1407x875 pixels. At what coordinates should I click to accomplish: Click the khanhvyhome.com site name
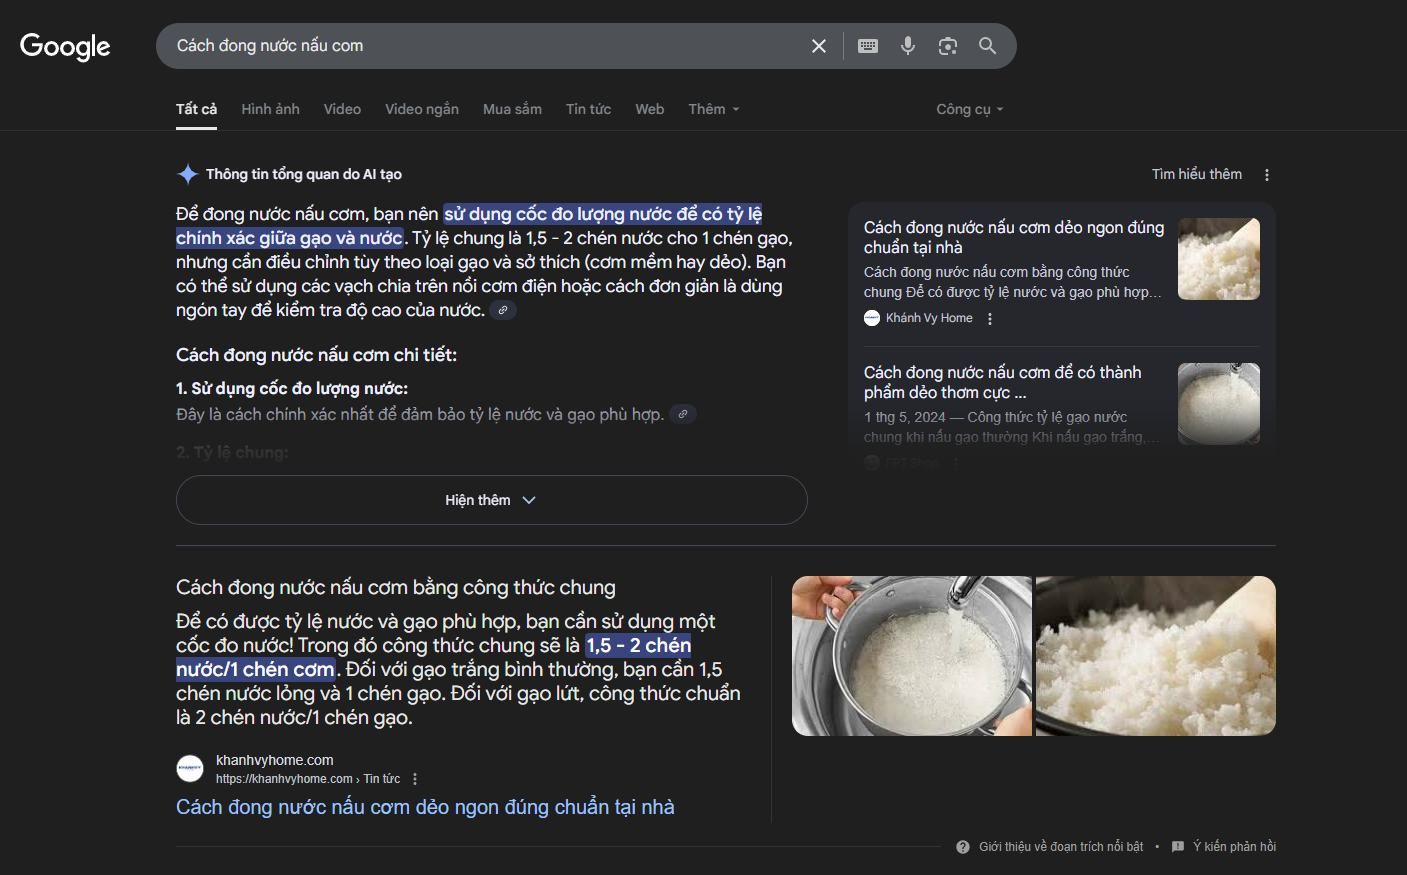275,760
